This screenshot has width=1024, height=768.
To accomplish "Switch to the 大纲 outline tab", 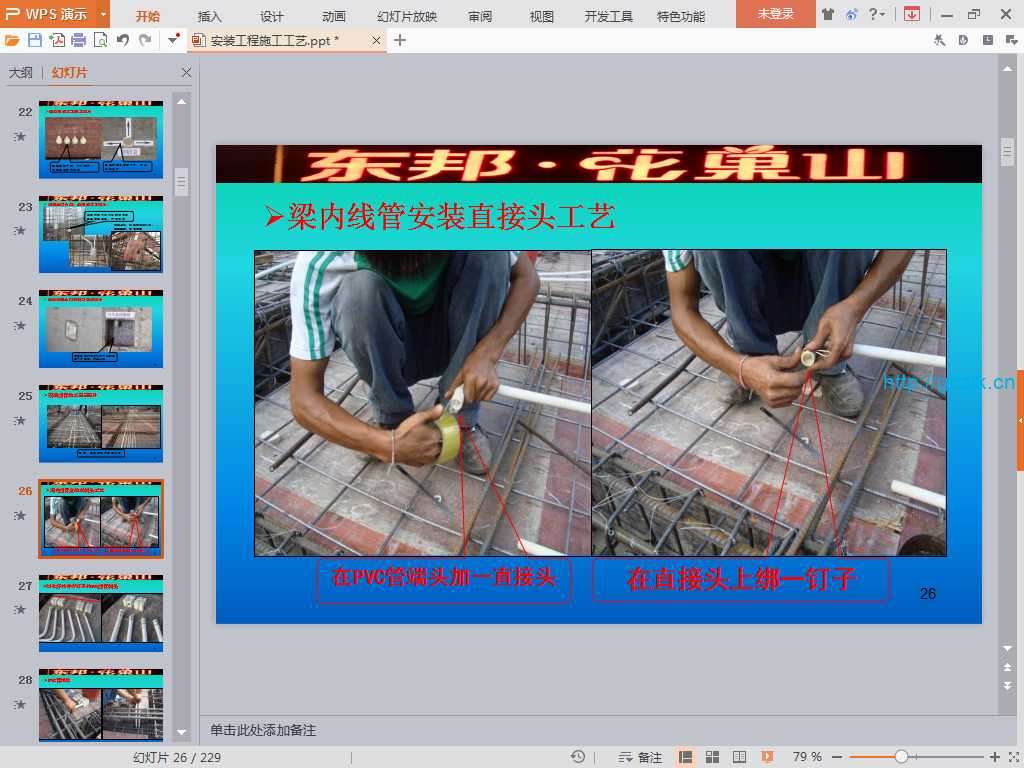I will click(21, 73).
